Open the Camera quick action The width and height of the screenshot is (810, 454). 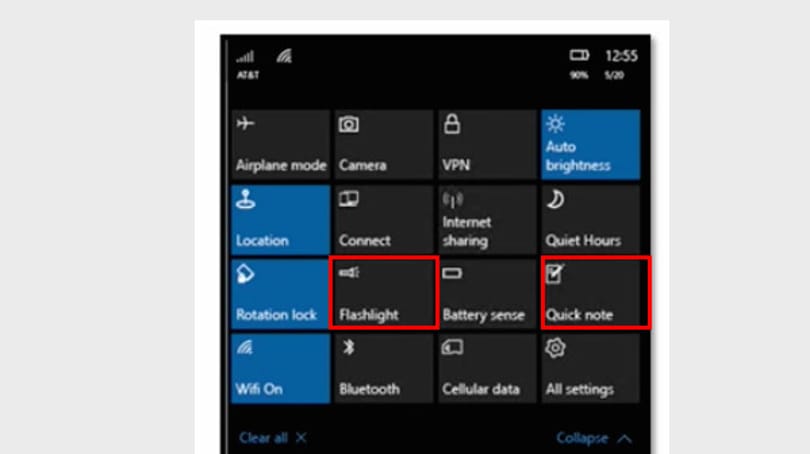click(x=384, y=144)
